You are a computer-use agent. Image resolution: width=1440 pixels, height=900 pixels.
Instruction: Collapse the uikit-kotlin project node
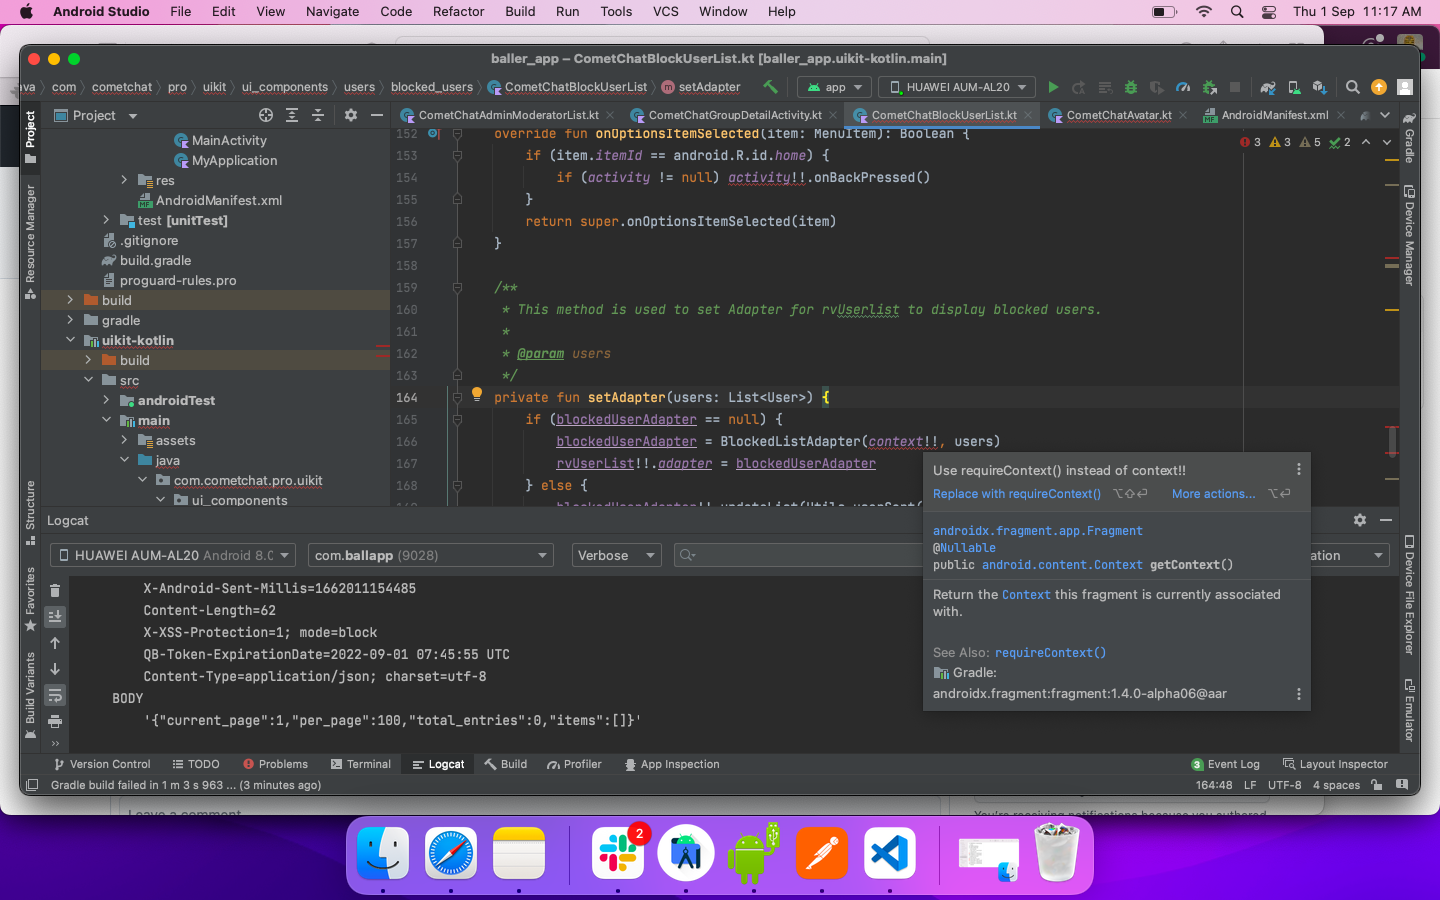point(71,340)
